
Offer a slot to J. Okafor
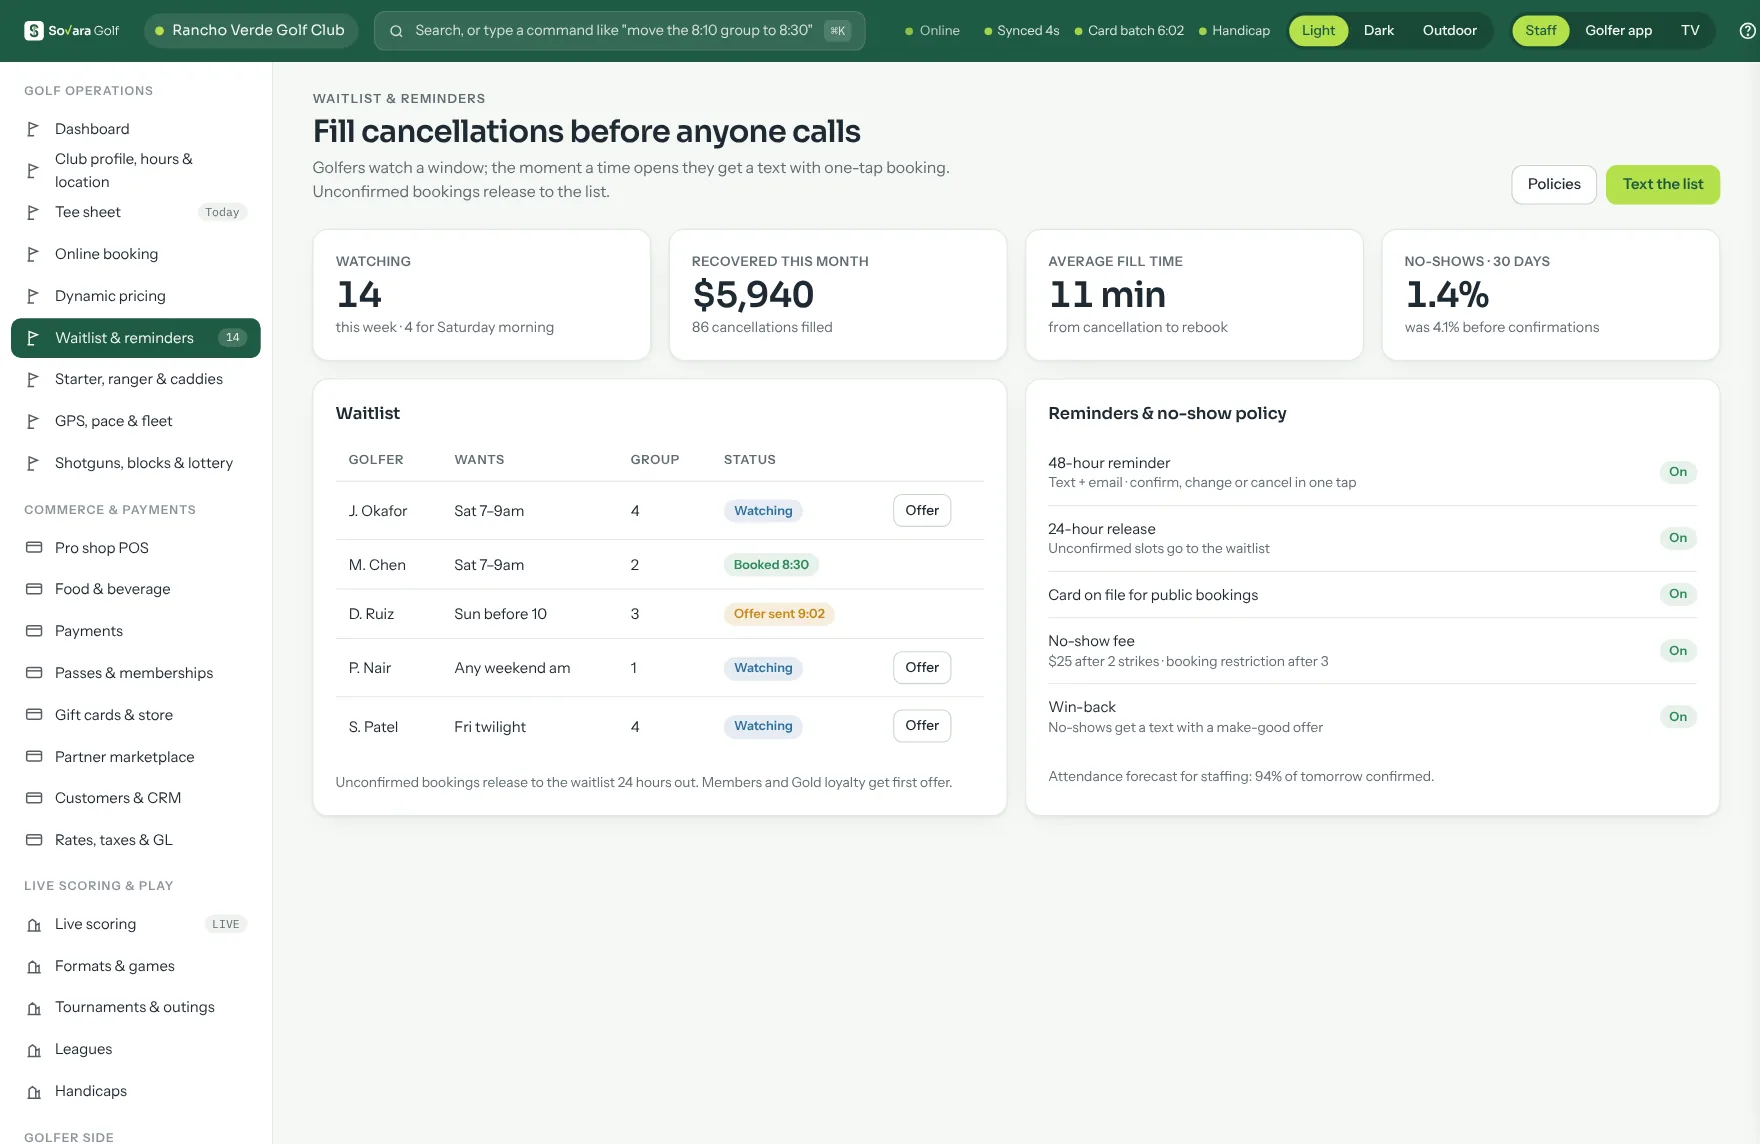click(x=921, y=511)
